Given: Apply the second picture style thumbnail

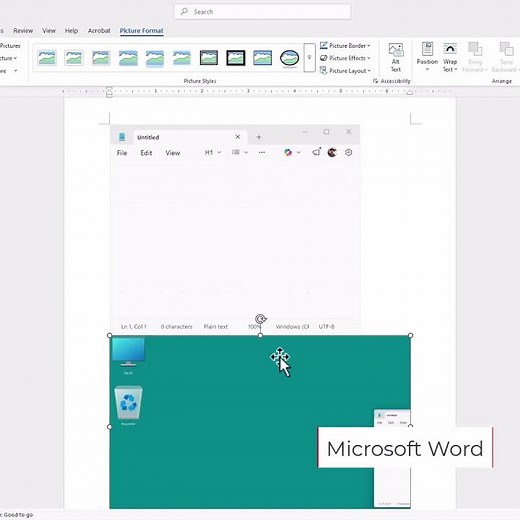Looking at the screenshot, I should [x=74, y=58].
